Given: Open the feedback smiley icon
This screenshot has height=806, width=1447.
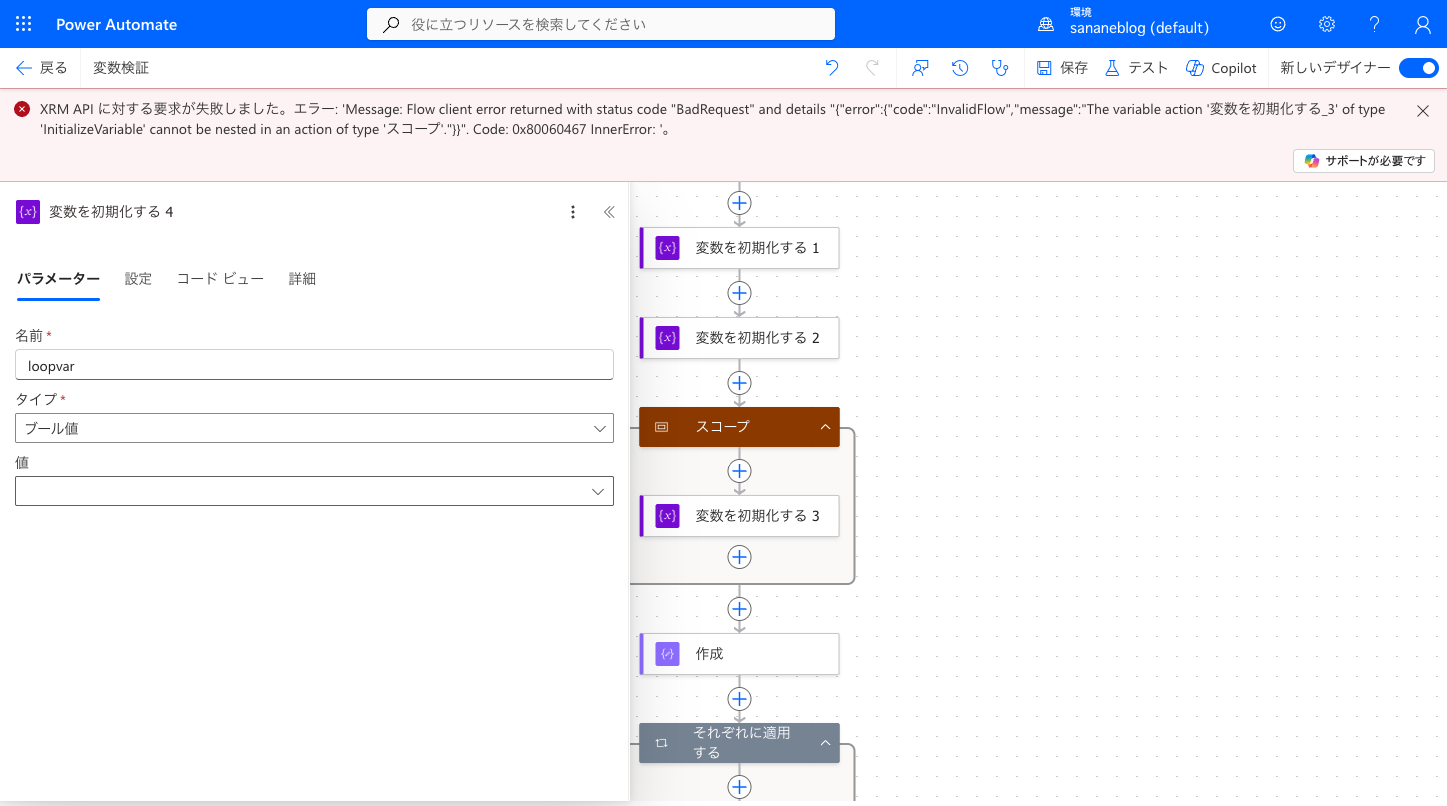Looking at the screenshot, I should click(1278, 24).
